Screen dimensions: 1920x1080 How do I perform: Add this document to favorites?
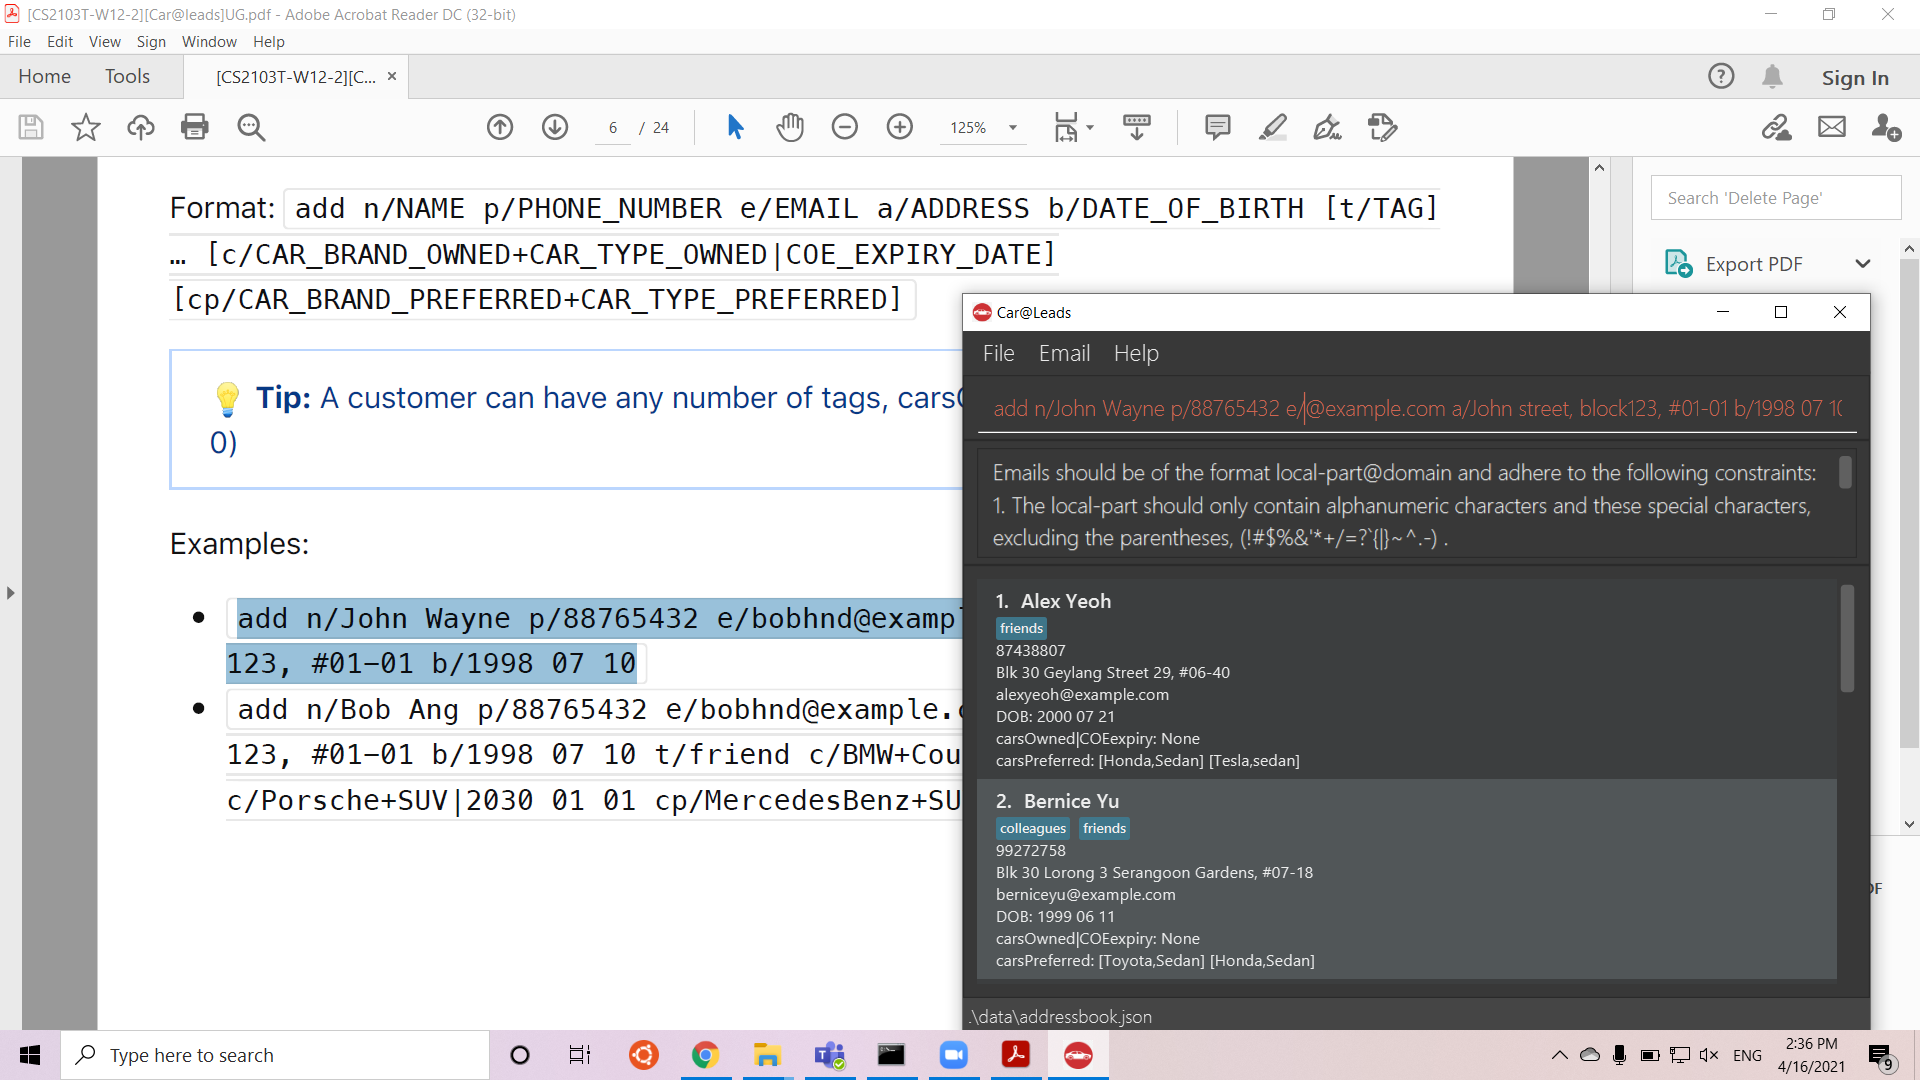(85, 127)
